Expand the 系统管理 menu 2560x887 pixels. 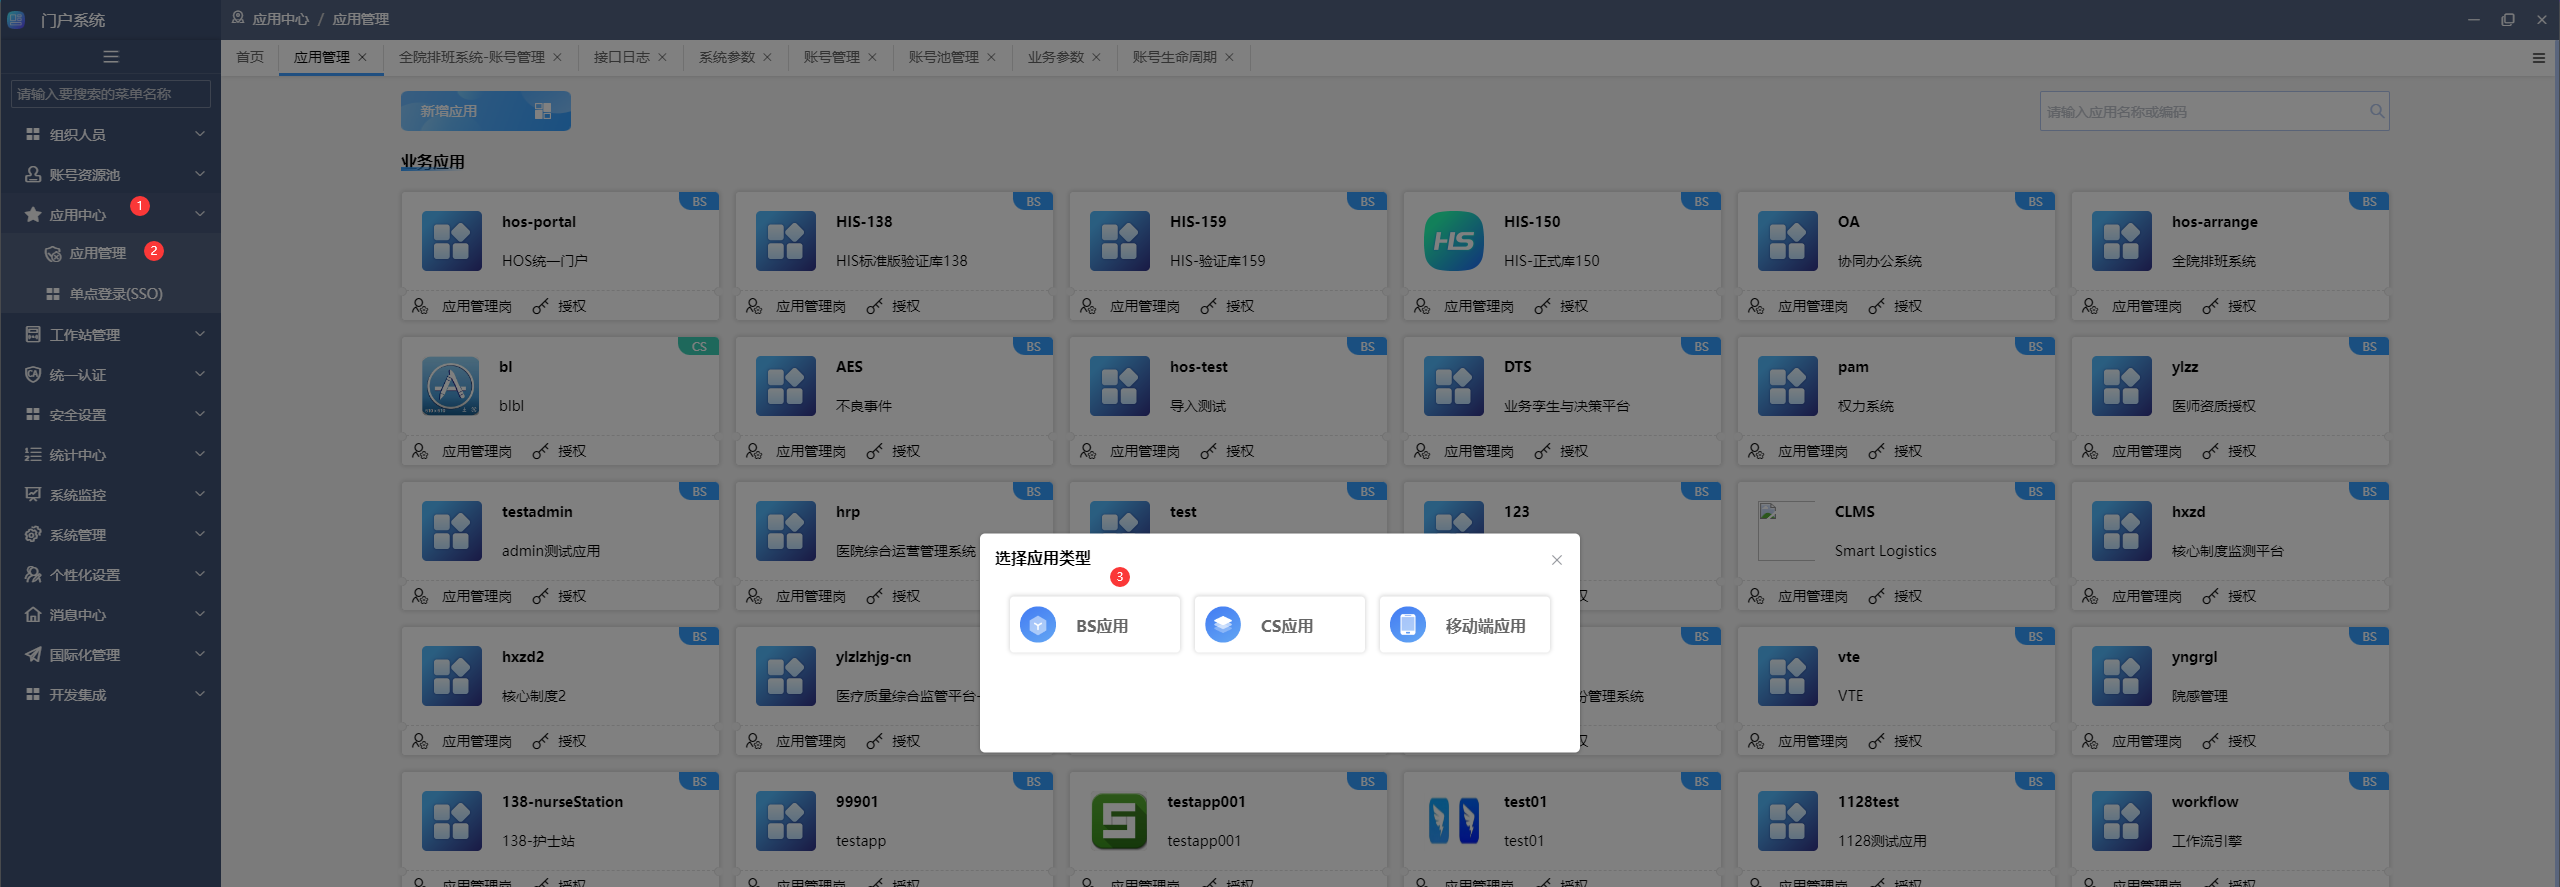(111, 534)
